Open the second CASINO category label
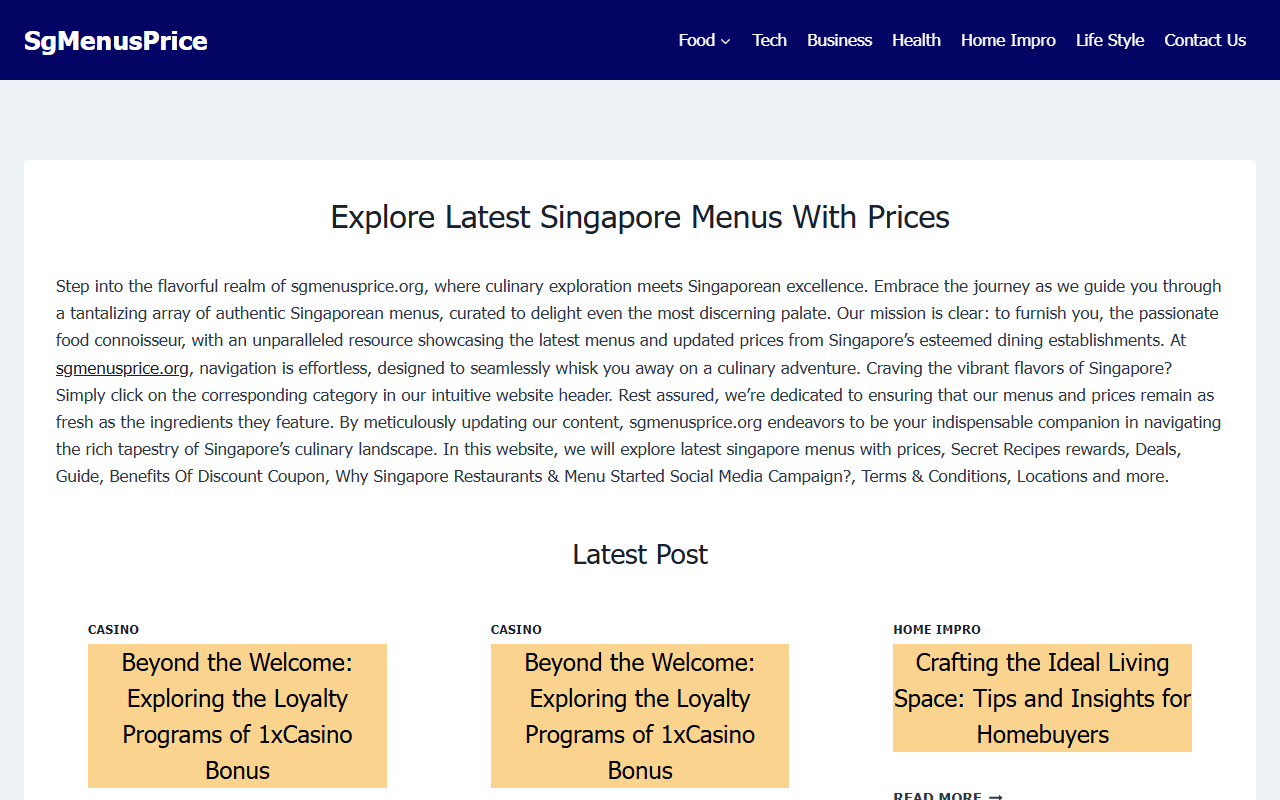 [516, 630]
